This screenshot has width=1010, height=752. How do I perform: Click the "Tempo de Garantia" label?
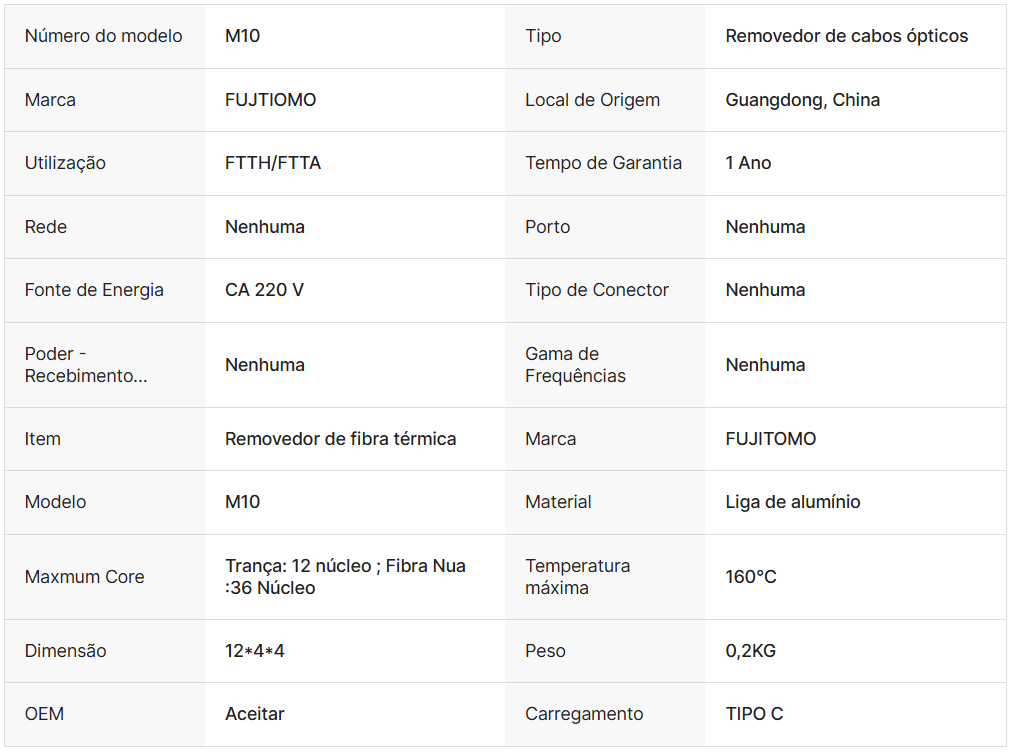603,163
